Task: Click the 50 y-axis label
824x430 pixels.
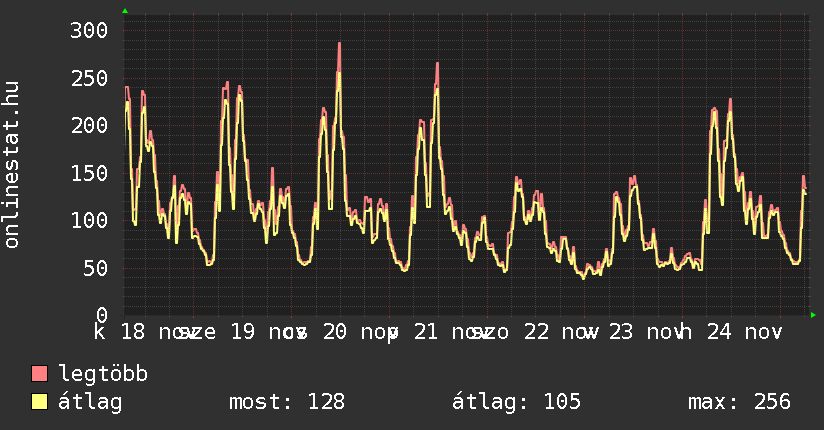Action: tap(94, 268)
